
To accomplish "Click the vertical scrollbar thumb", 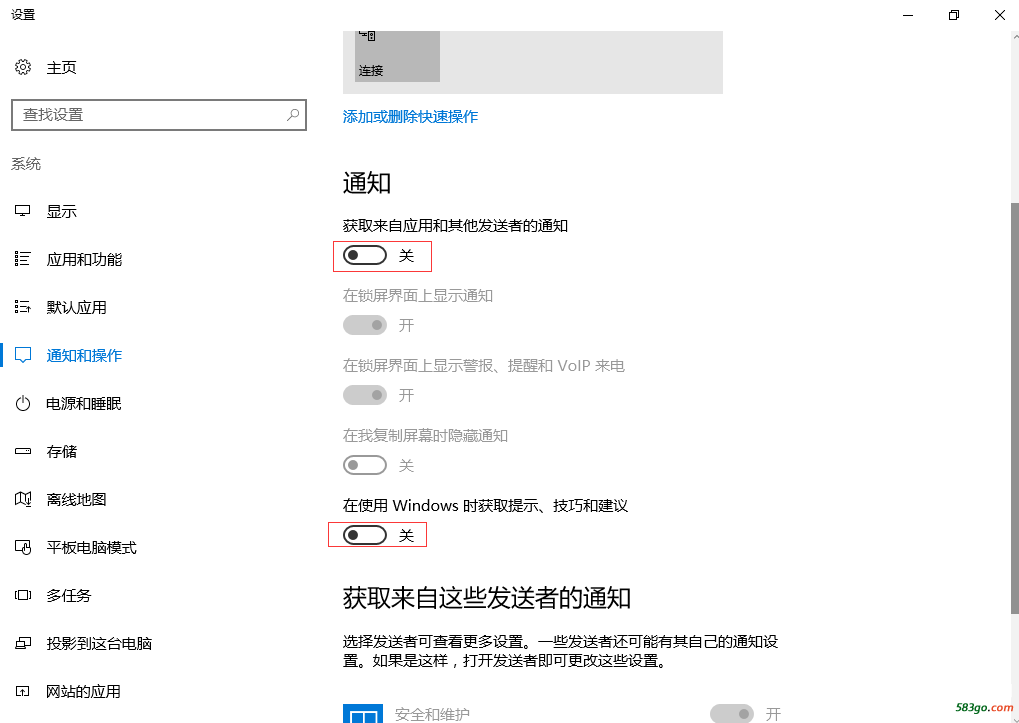I will tap(1014, 407).
